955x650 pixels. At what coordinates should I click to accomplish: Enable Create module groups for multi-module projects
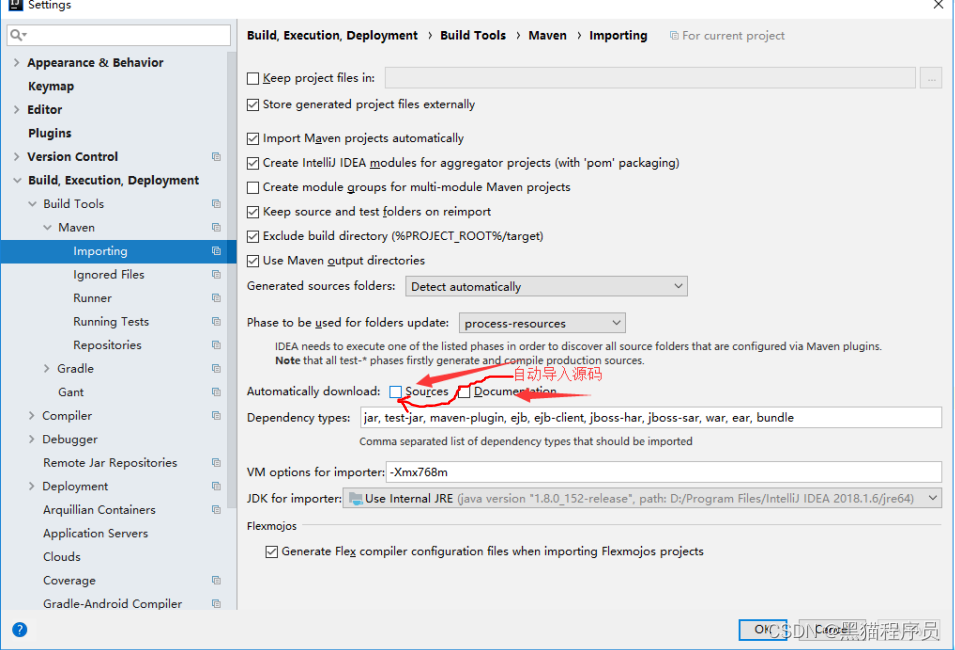click(253, 188)
